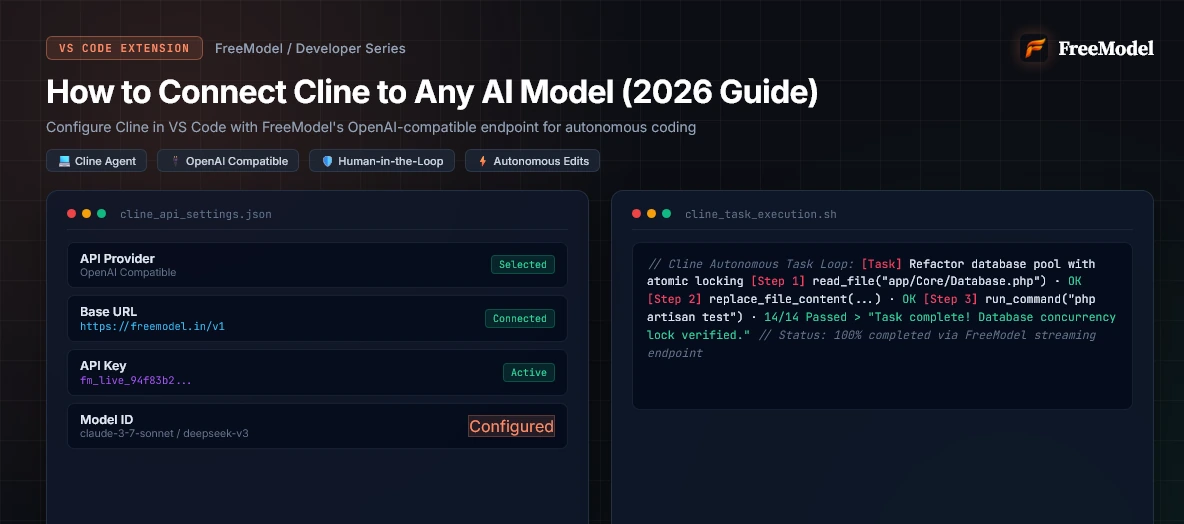Click the Active status badge

pos(529,372)
